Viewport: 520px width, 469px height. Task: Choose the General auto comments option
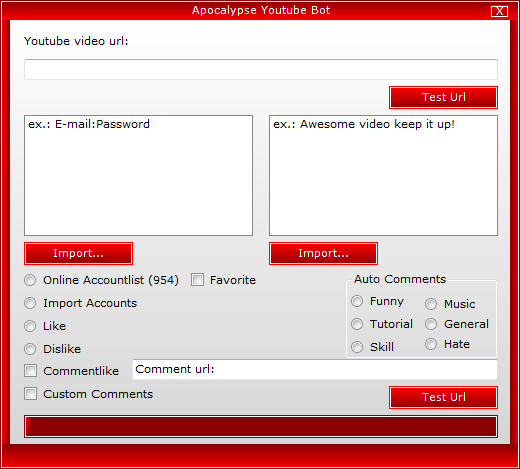point(431,324)
